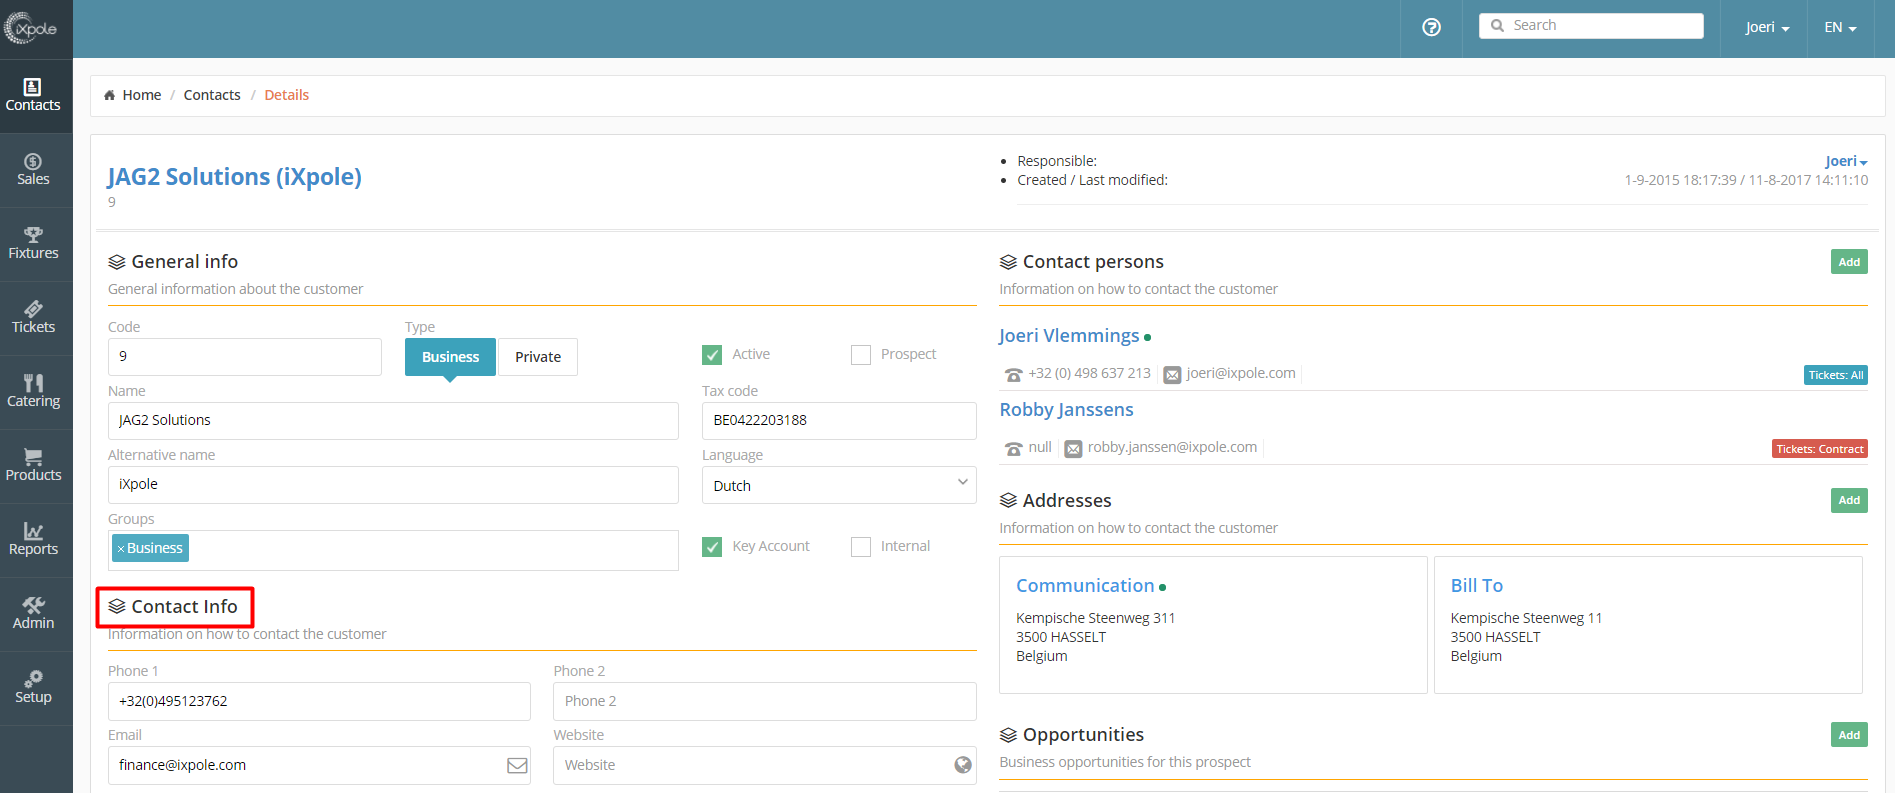1895x793 pixels.
Task: Add a new opportunity
Action: click(1849, 735)
